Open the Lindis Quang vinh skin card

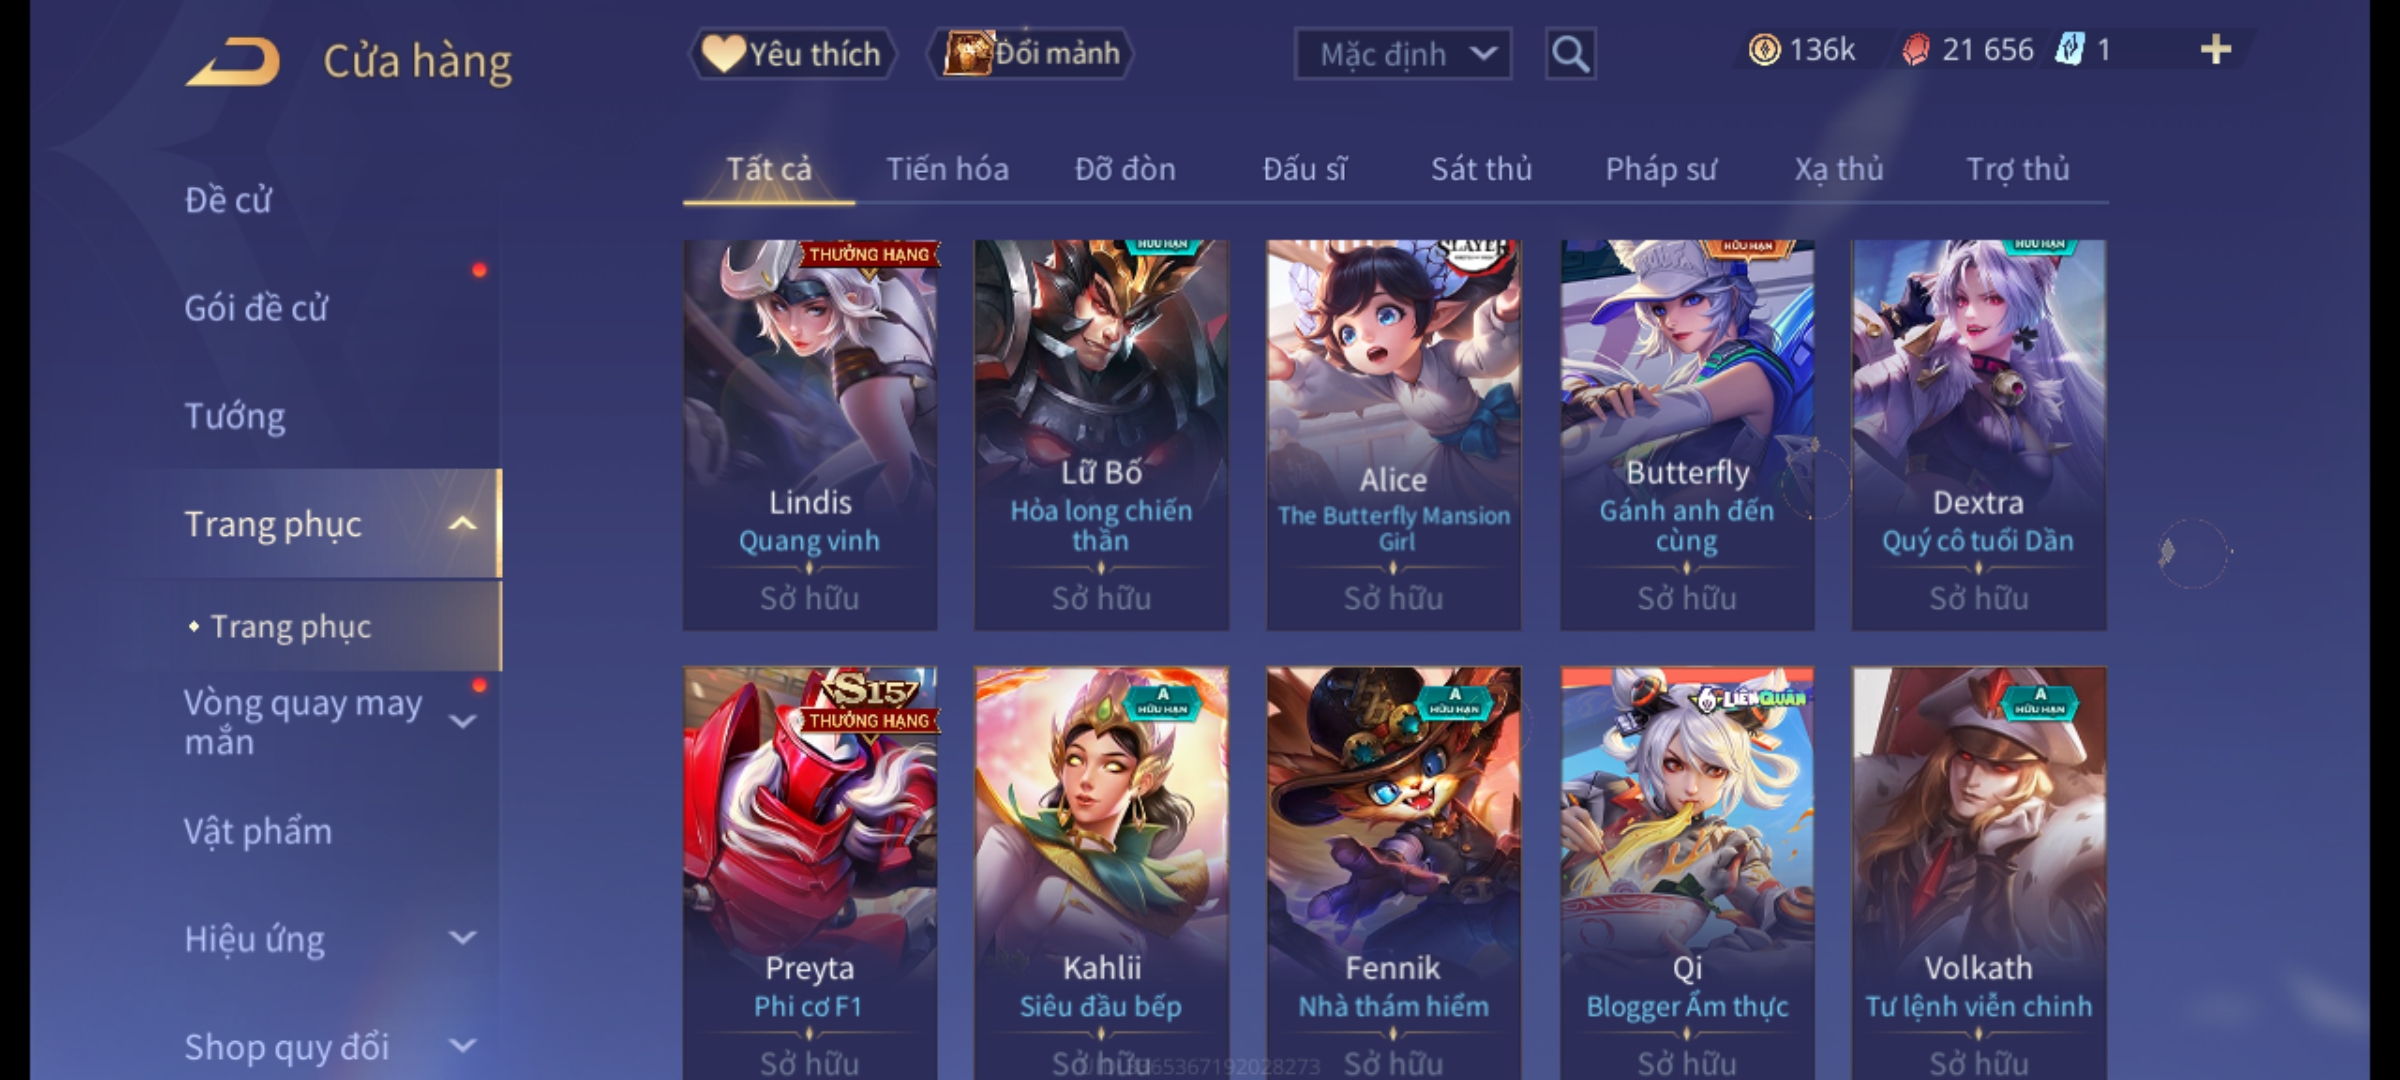810,435
